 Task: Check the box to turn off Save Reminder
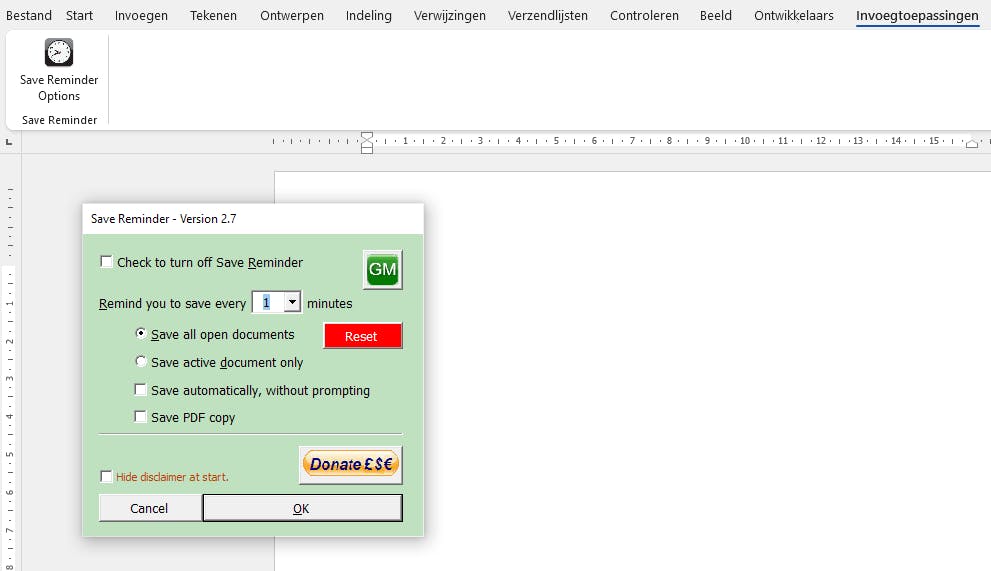106,262
